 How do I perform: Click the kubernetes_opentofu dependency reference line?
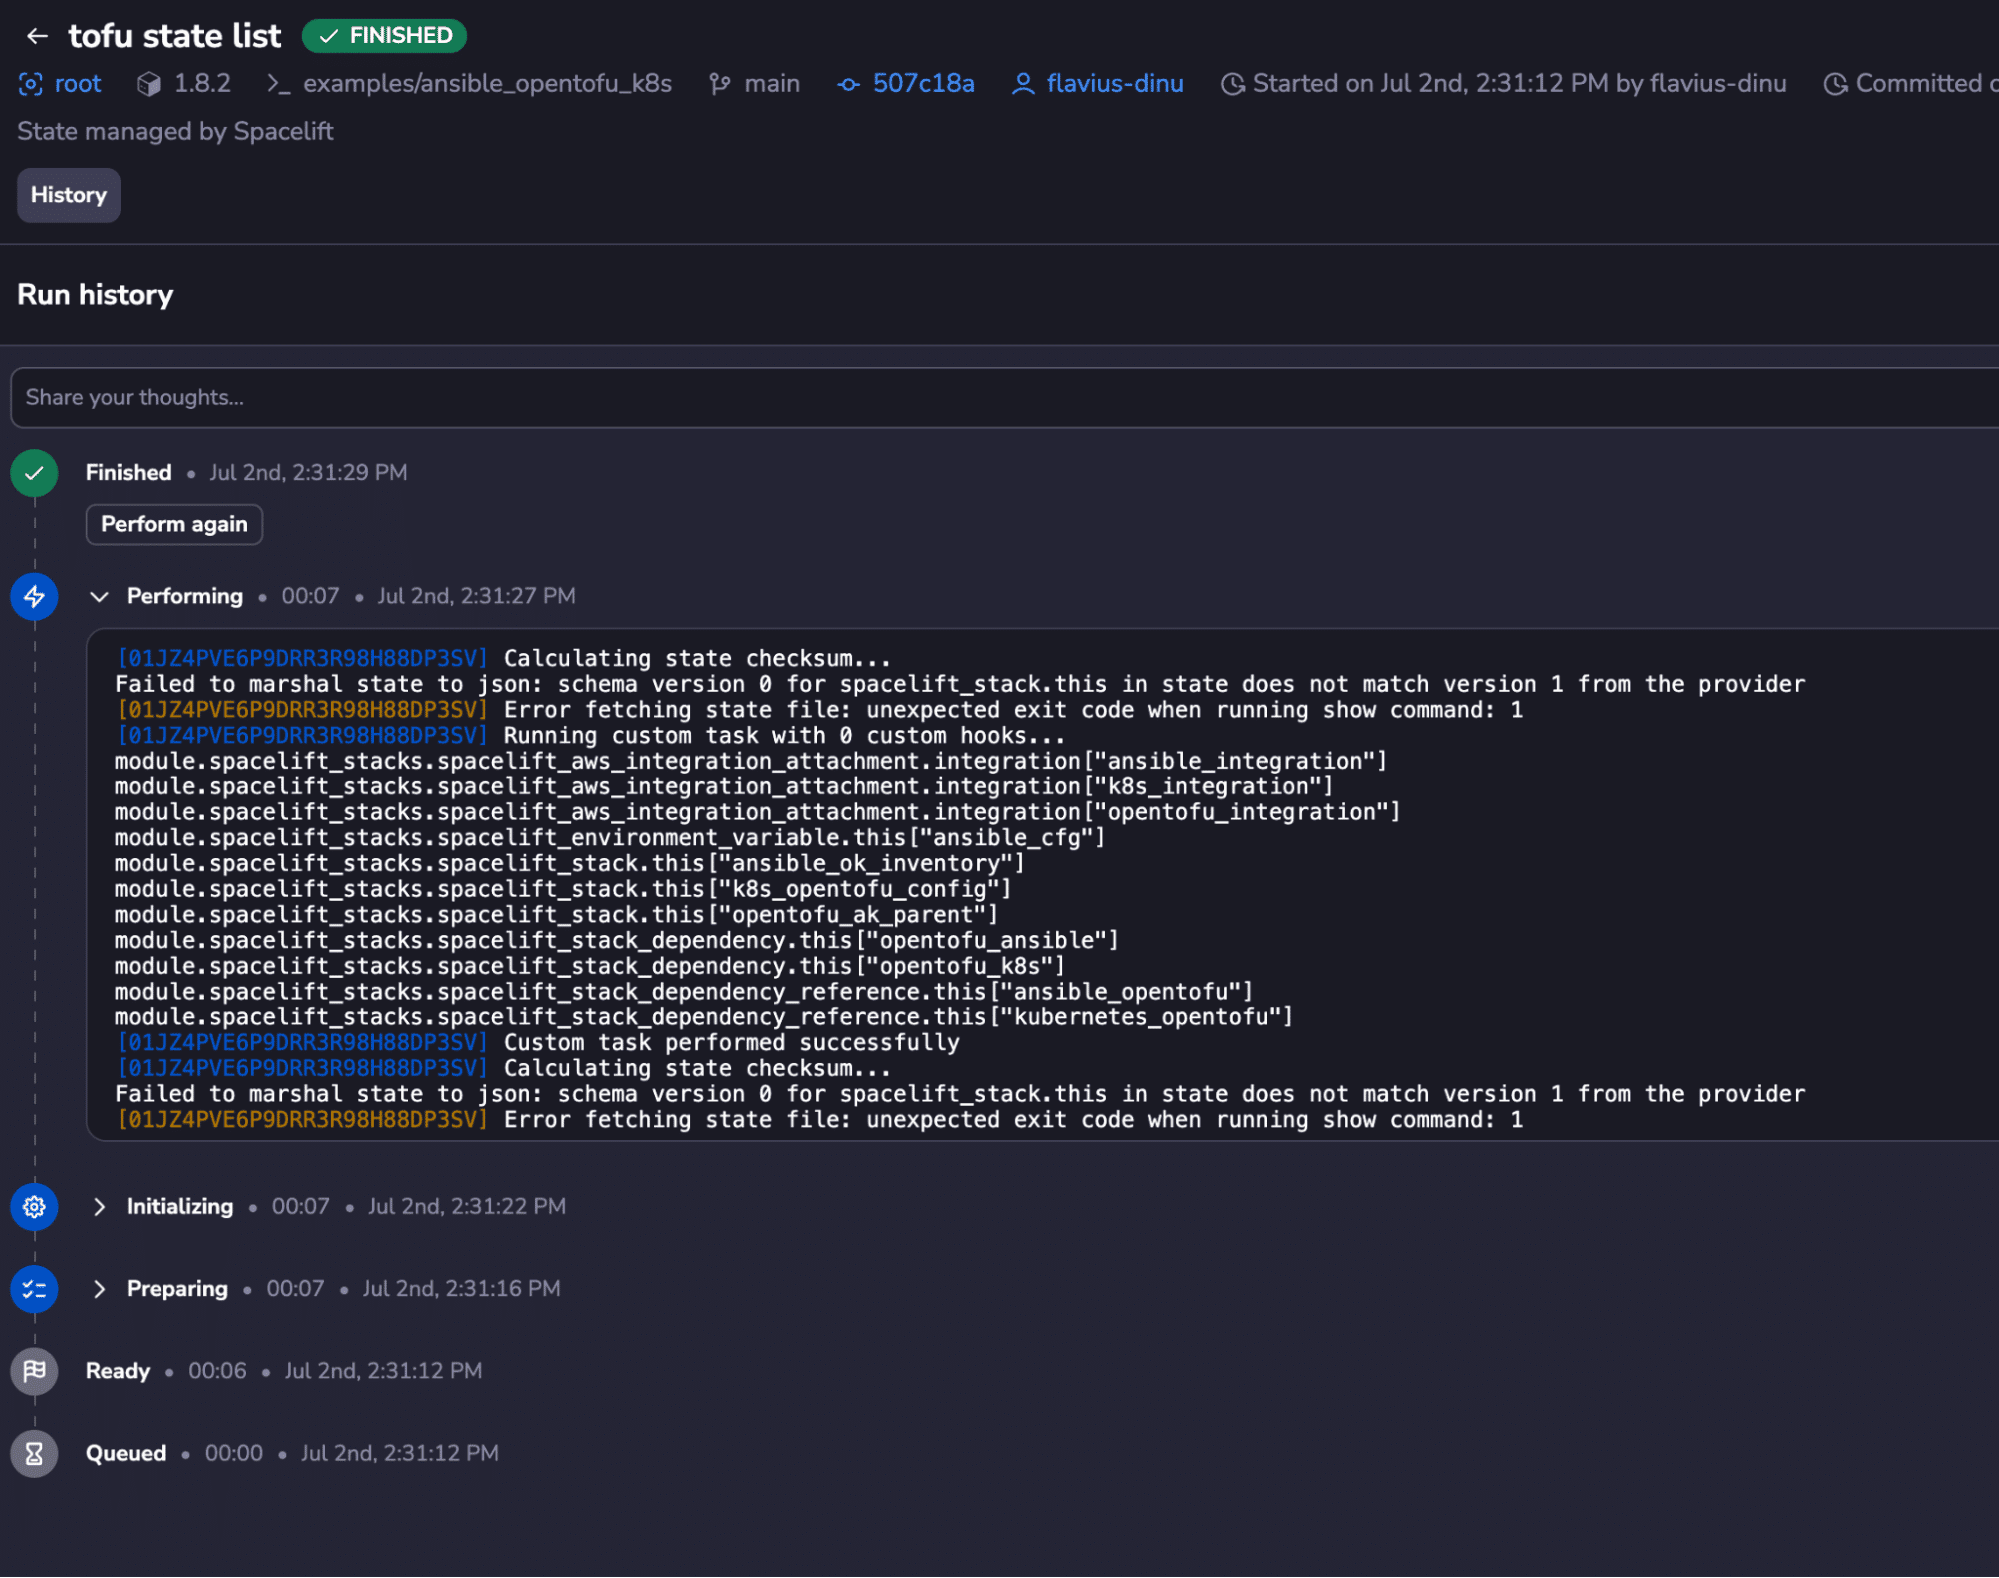[704, 1017]
